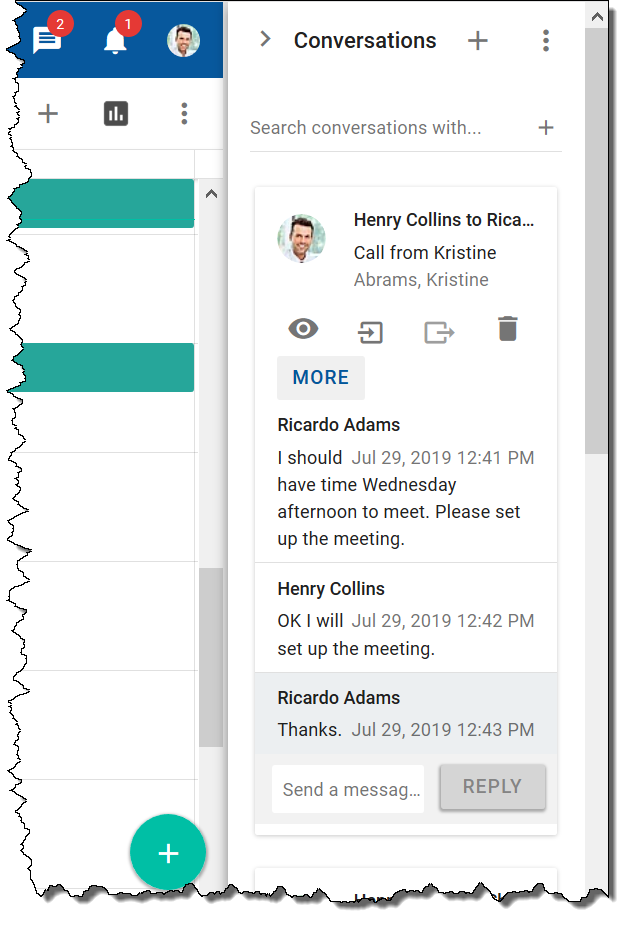Viewport: 625px width, 925px height.
Task: Select the move-in arrow icon on the conversation
Action: pyautogui.click(x=370, y=329)
